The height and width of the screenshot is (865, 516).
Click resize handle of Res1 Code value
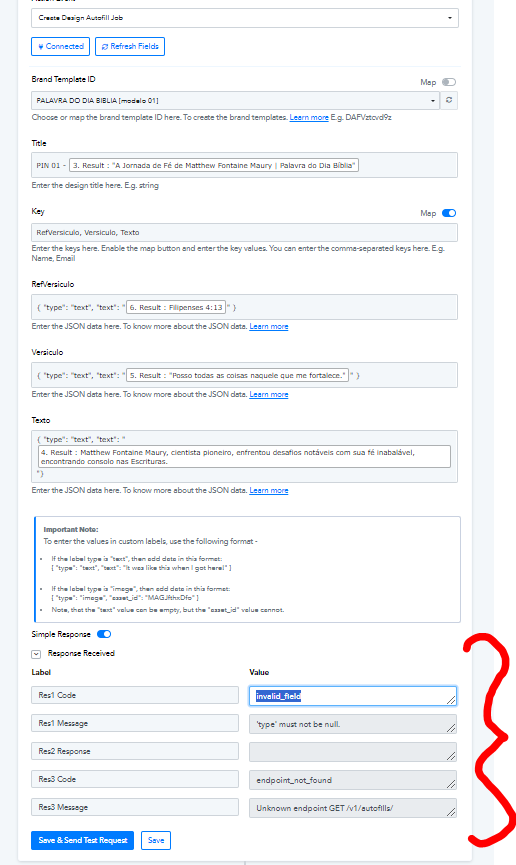pyautogui.click(x=451, y=700)
